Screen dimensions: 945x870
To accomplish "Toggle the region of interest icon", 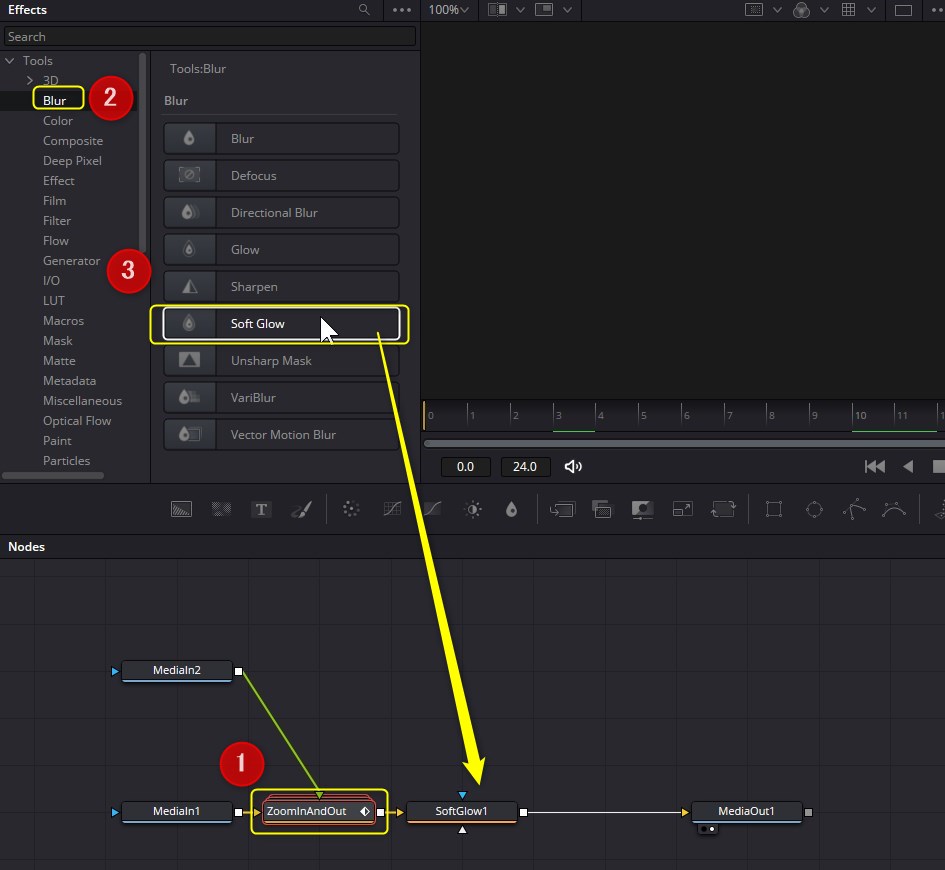I will coord(754,10).
